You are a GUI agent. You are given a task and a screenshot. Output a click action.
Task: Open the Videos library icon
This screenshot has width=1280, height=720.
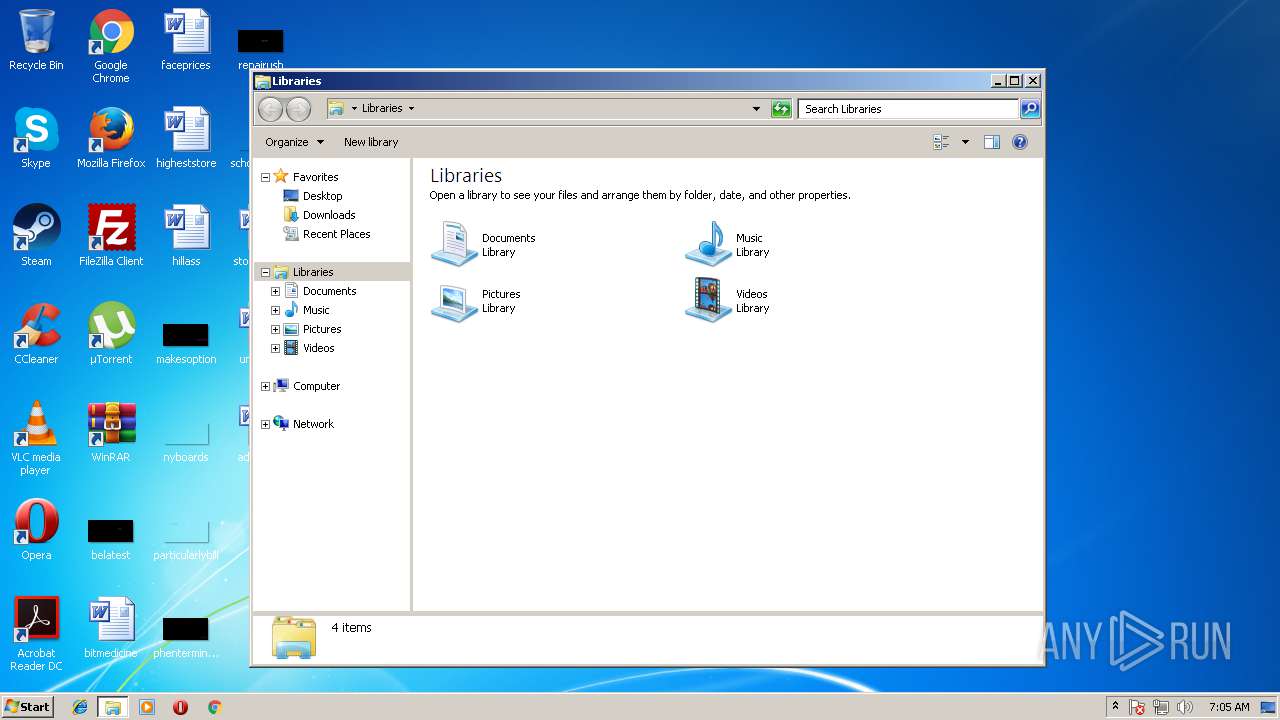(709, 301)
